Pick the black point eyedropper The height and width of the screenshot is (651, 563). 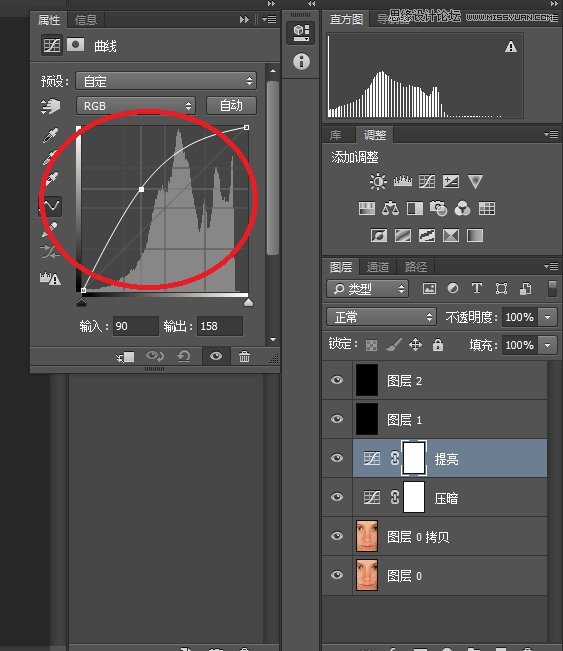tap(51, 135)
